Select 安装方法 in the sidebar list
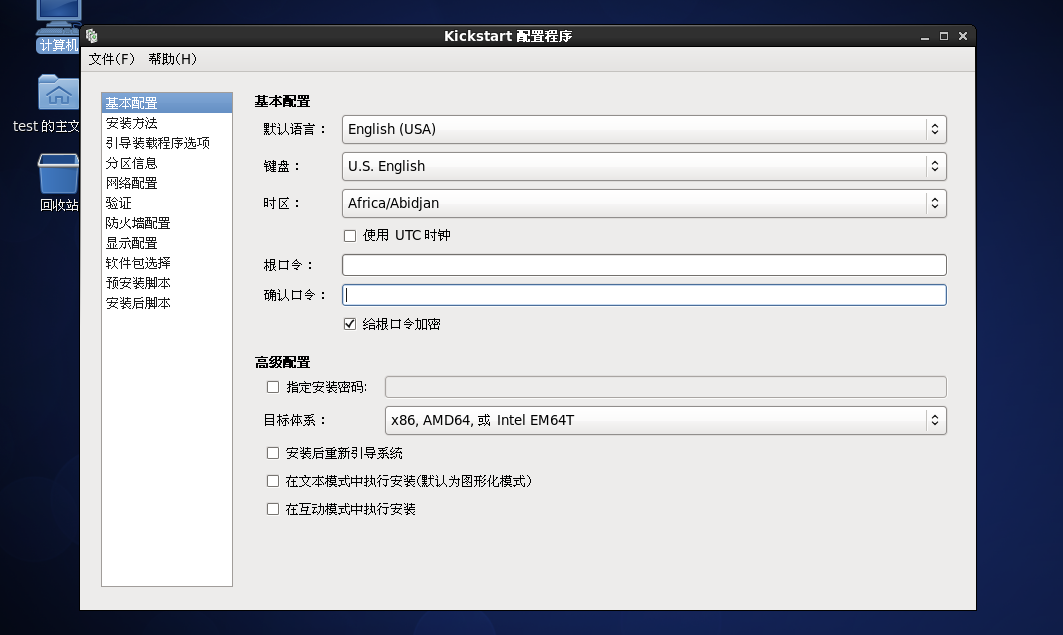This screenshot has height=635, width=1063. 167,123
